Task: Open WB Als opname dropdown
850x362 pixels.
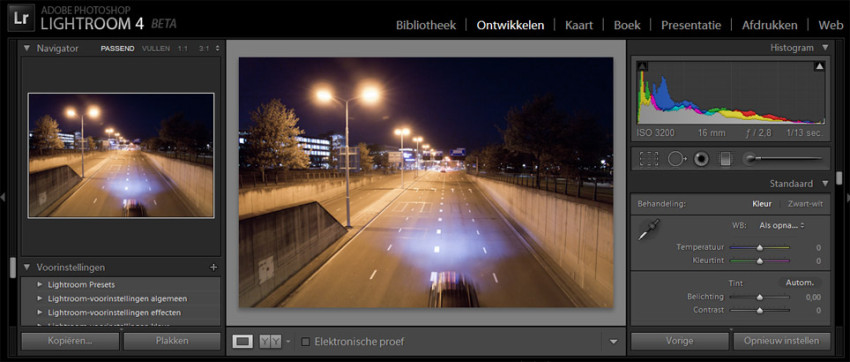Action: [781, 225]
